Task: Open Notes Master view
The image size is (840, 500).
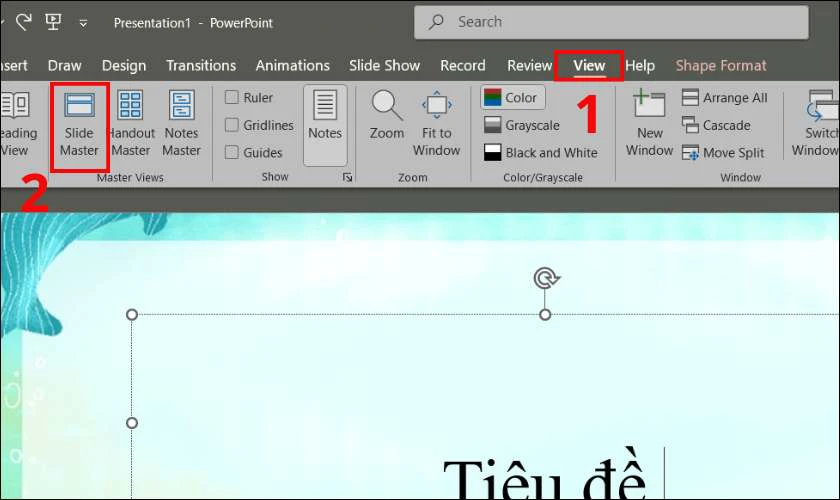Action: 182,124
